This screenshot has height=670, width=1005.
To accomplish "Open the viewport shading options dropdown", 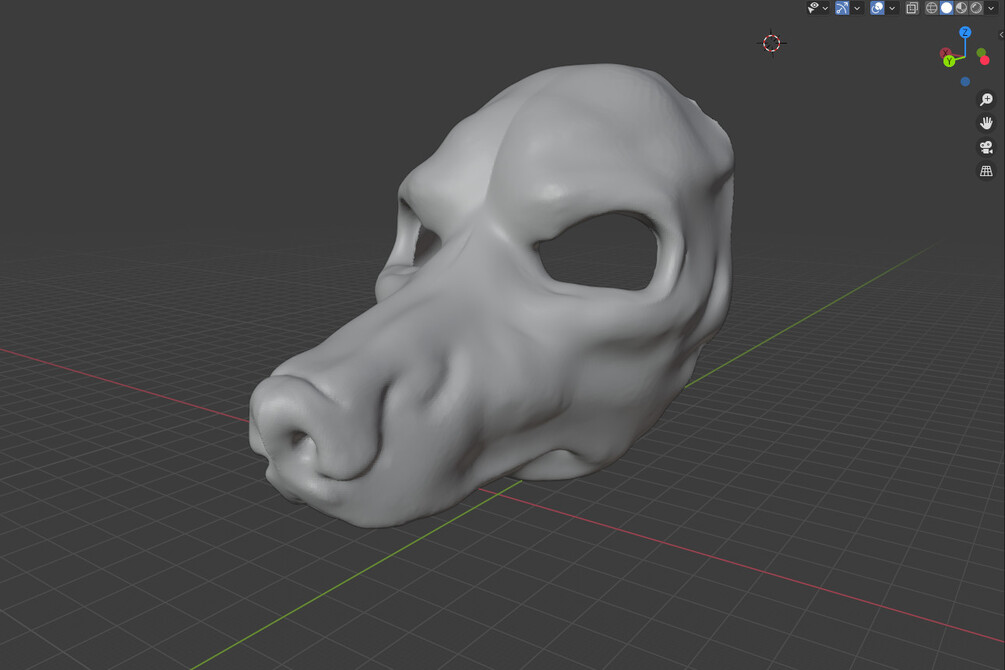I will click(991, 8).
